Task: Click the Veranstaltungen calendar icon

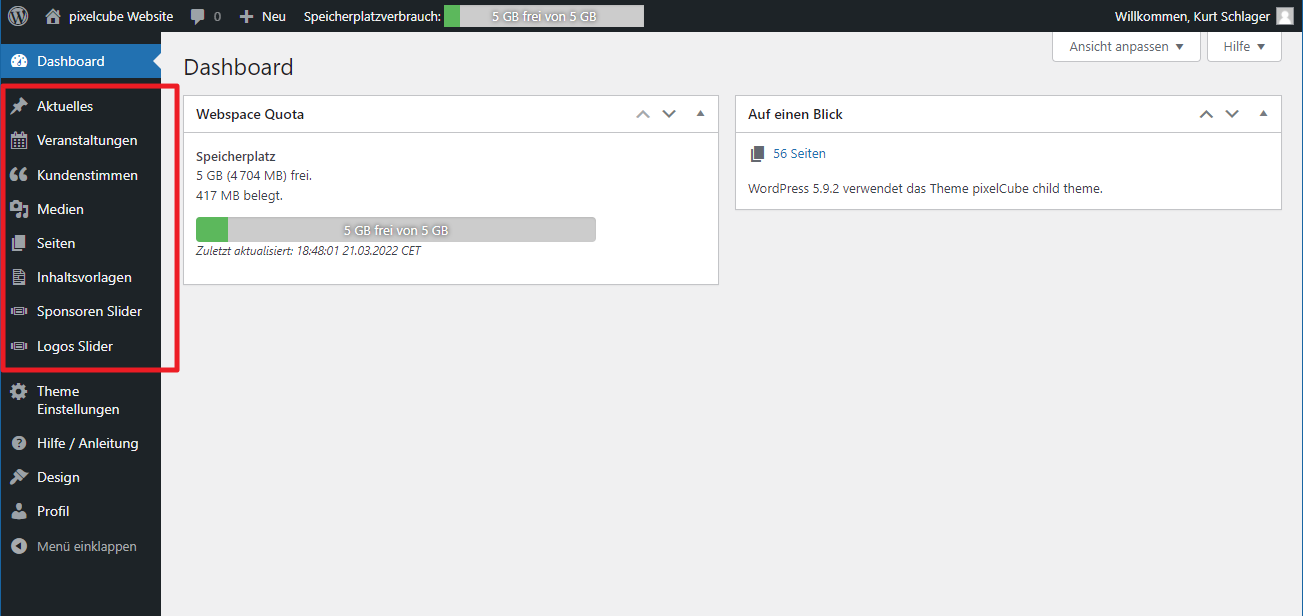Action: click(x=19, y=140)
